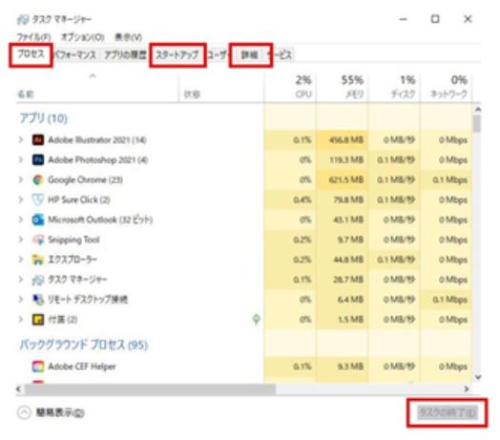500x440 pixels.
Task: Click HP Sure Click's 0.4% CPU value
Action: 303,200
